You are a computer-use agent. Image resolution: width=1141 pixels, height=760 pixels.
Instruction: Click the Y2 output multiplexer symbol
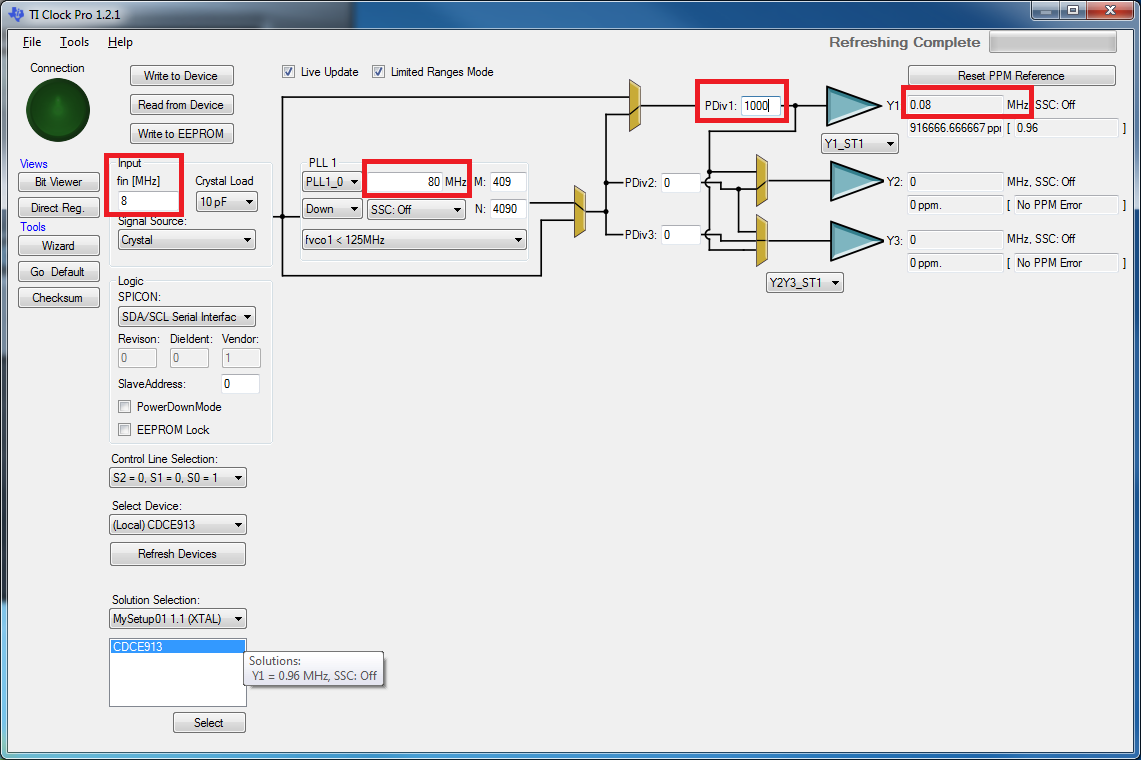[x=762, y=181]
